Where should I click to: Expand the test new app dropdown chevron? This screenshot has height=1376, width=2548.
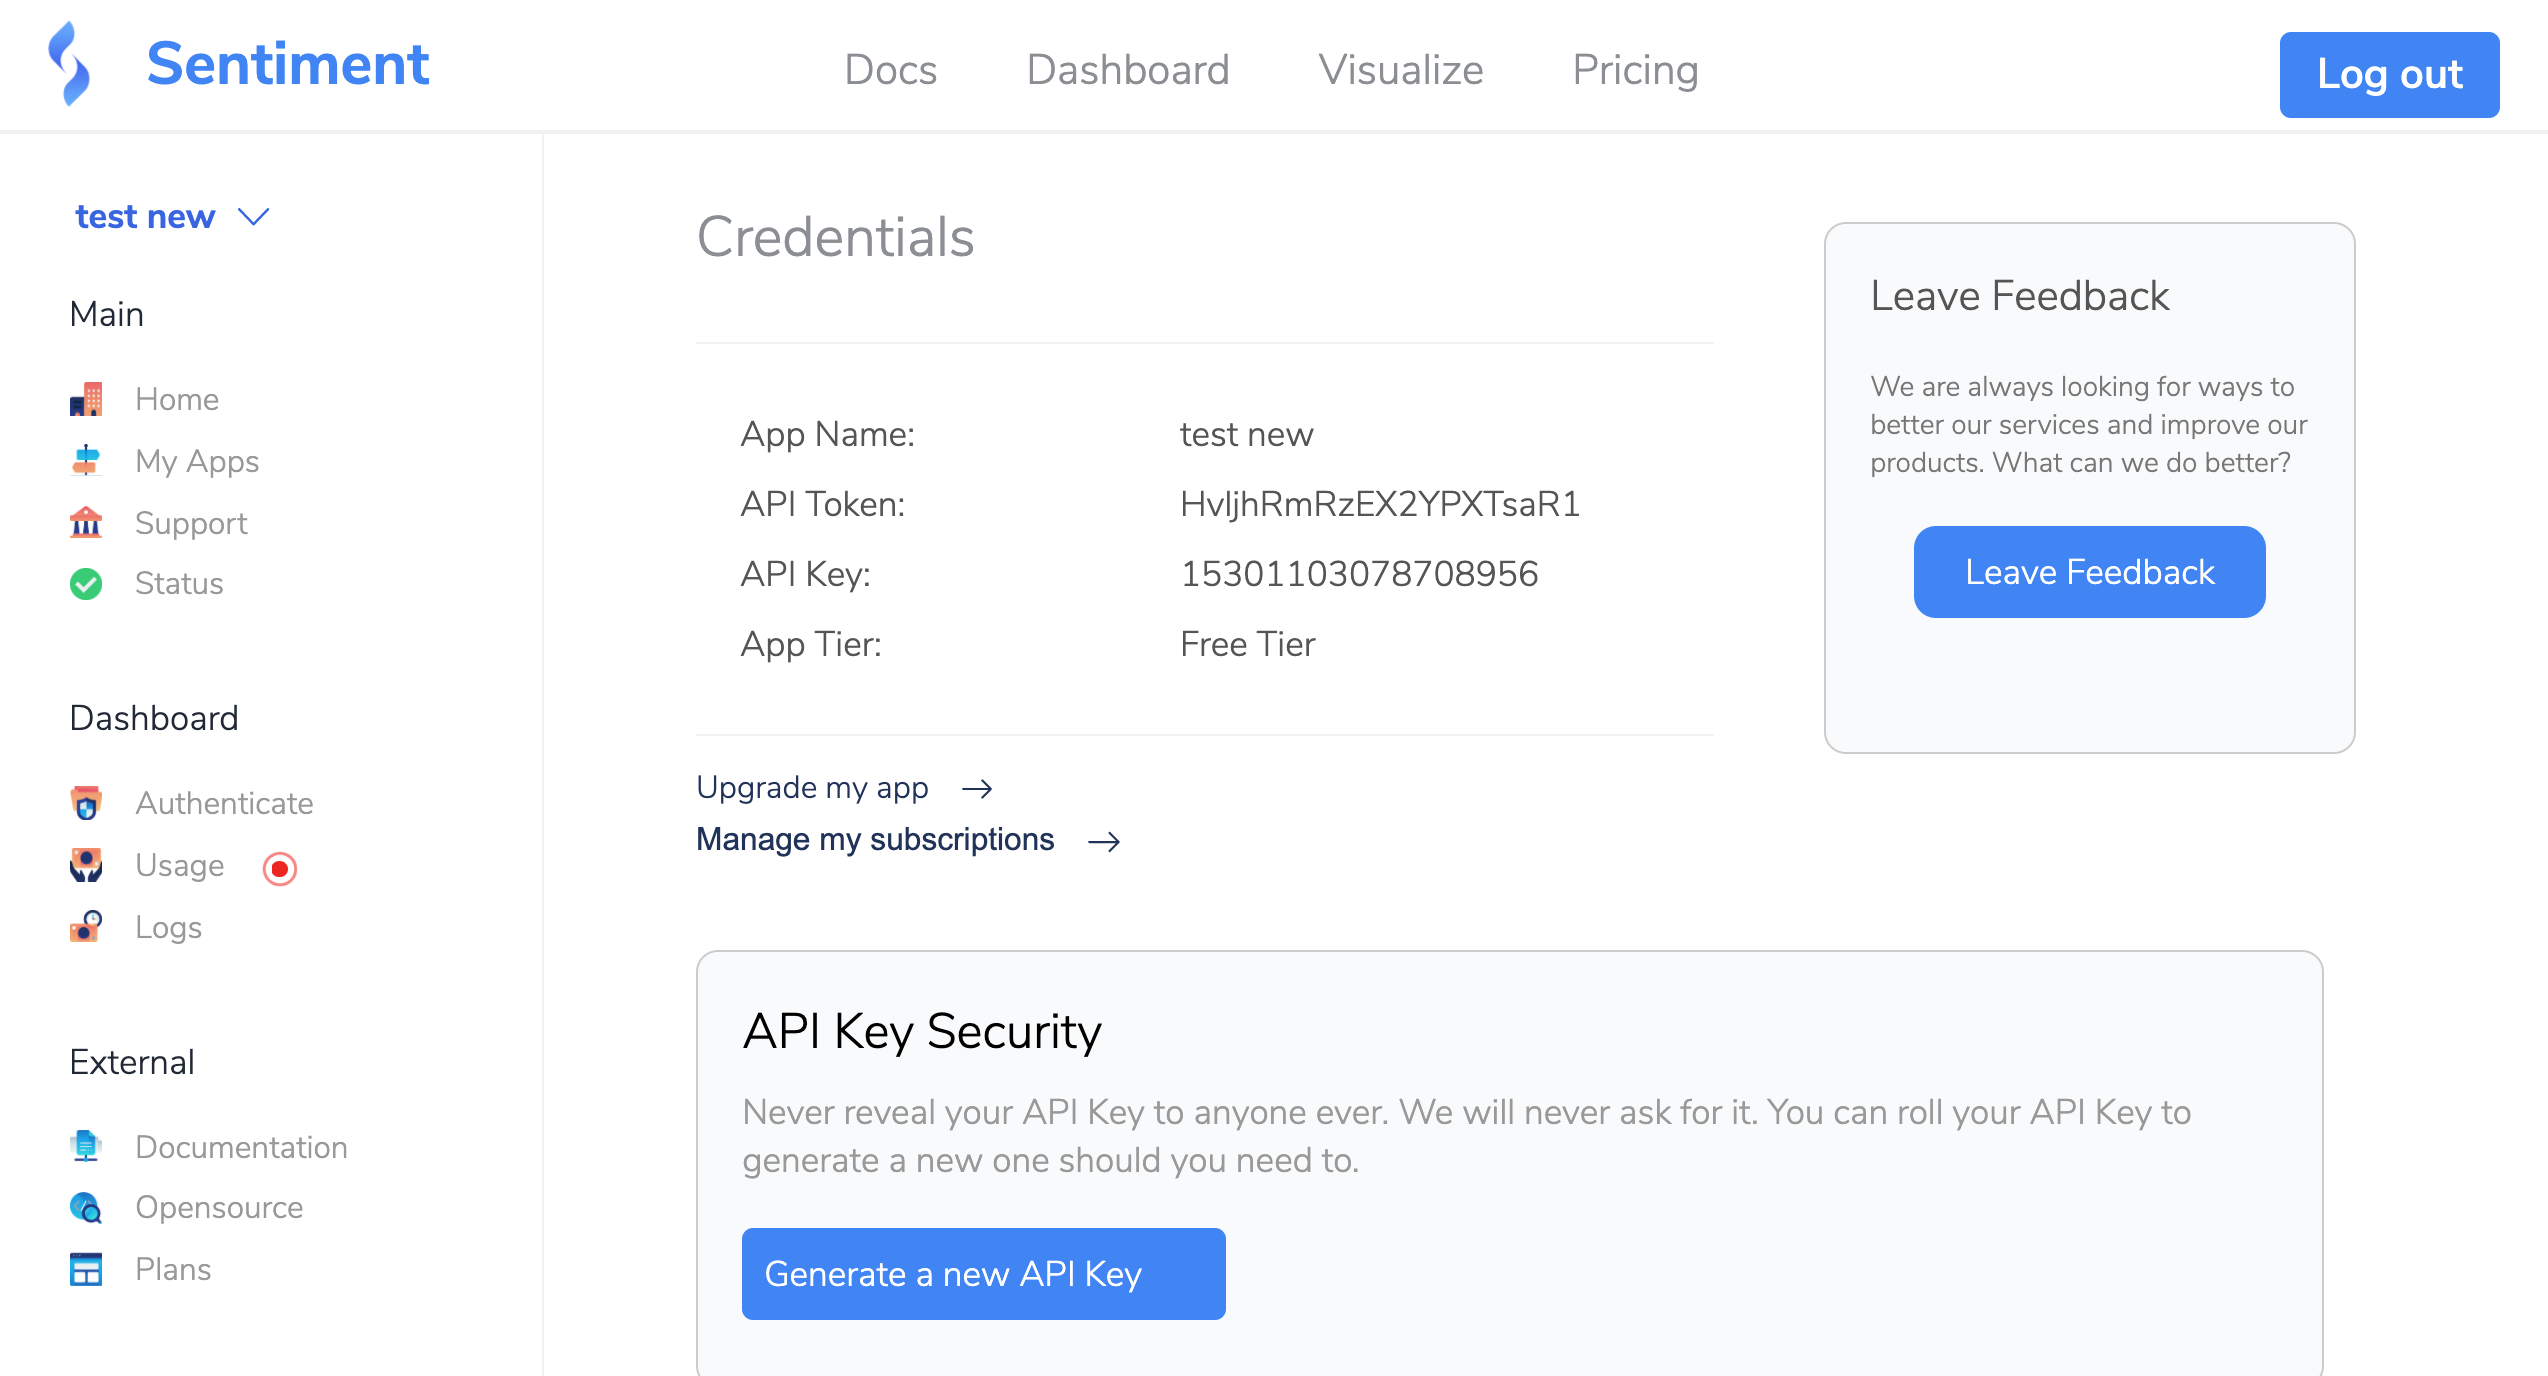tap(254, 217)
